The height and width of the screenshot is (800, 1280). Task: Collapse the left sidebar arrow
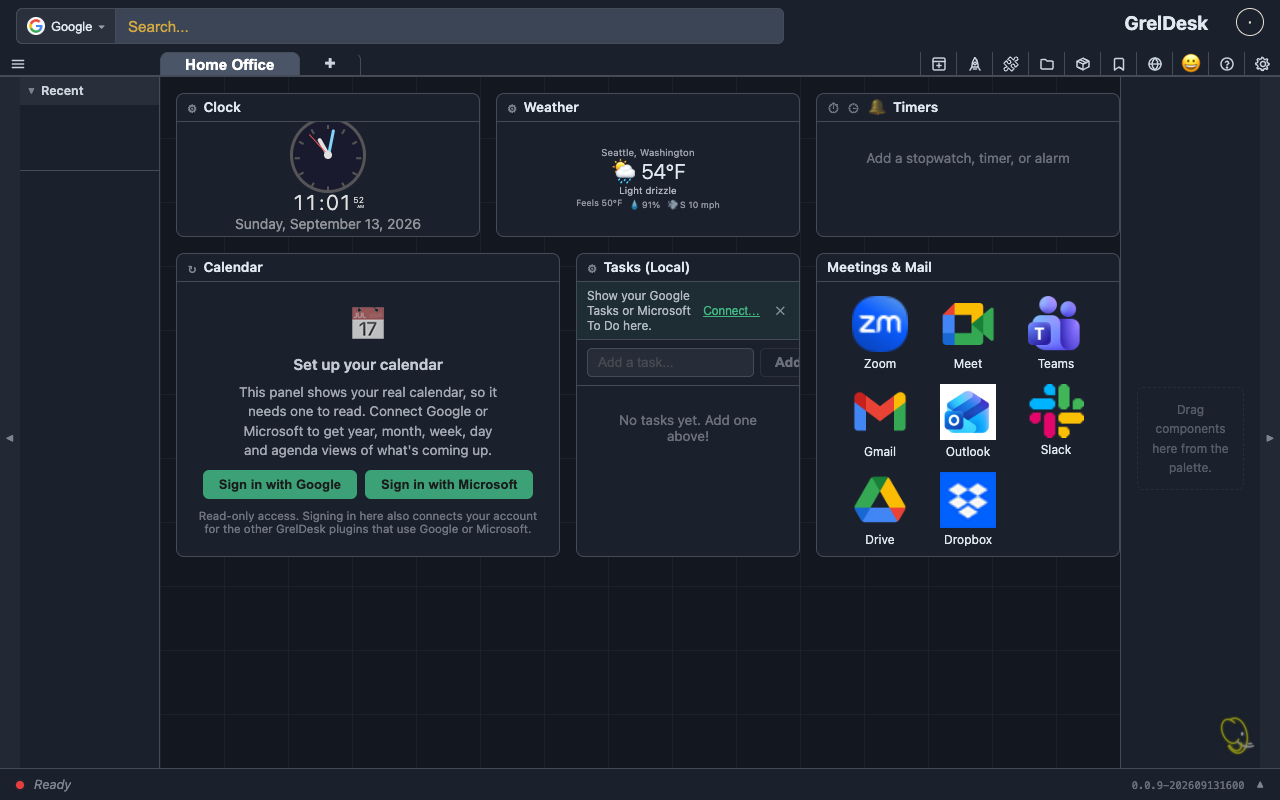point(10,438)
